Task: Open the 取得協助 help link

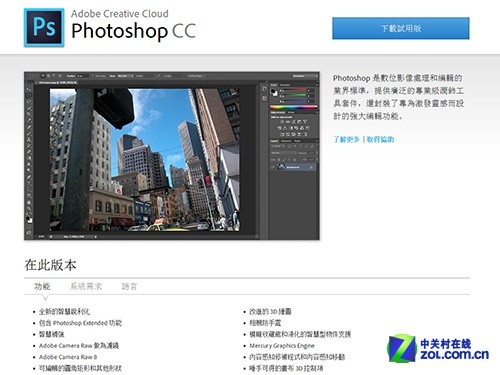Action: pos(380,139)
